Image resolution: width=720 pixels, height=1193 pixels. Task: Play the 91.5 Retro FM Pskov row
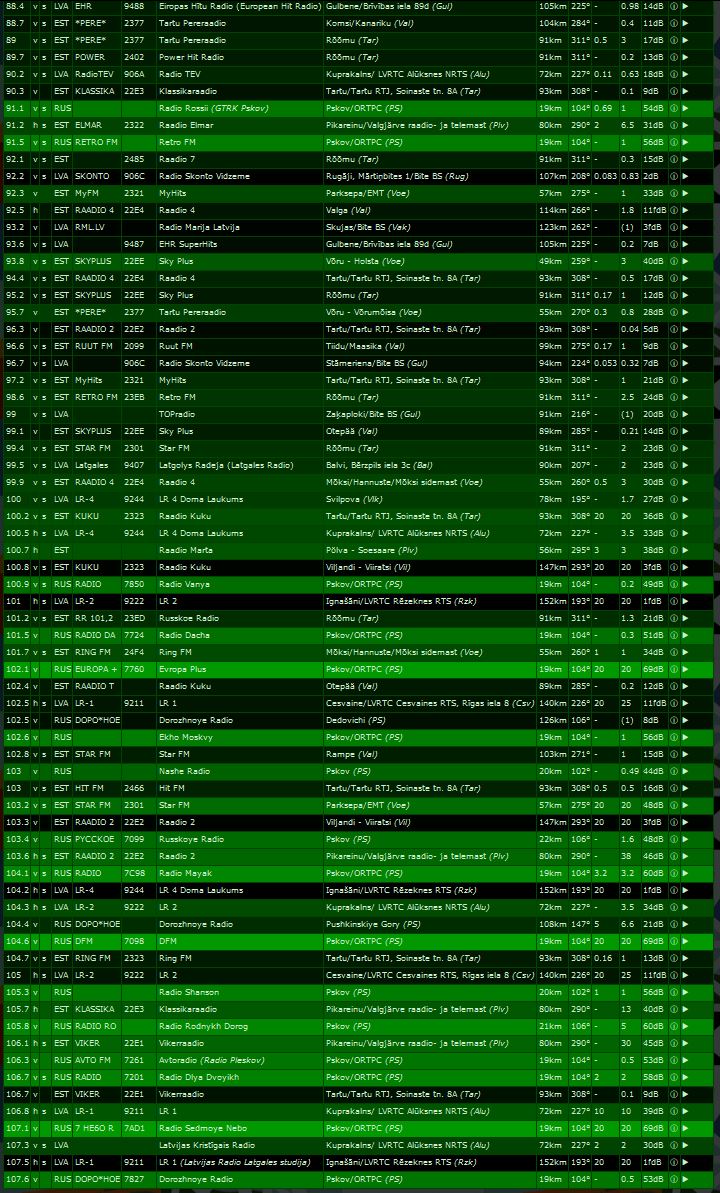click(x=686, y=142)
